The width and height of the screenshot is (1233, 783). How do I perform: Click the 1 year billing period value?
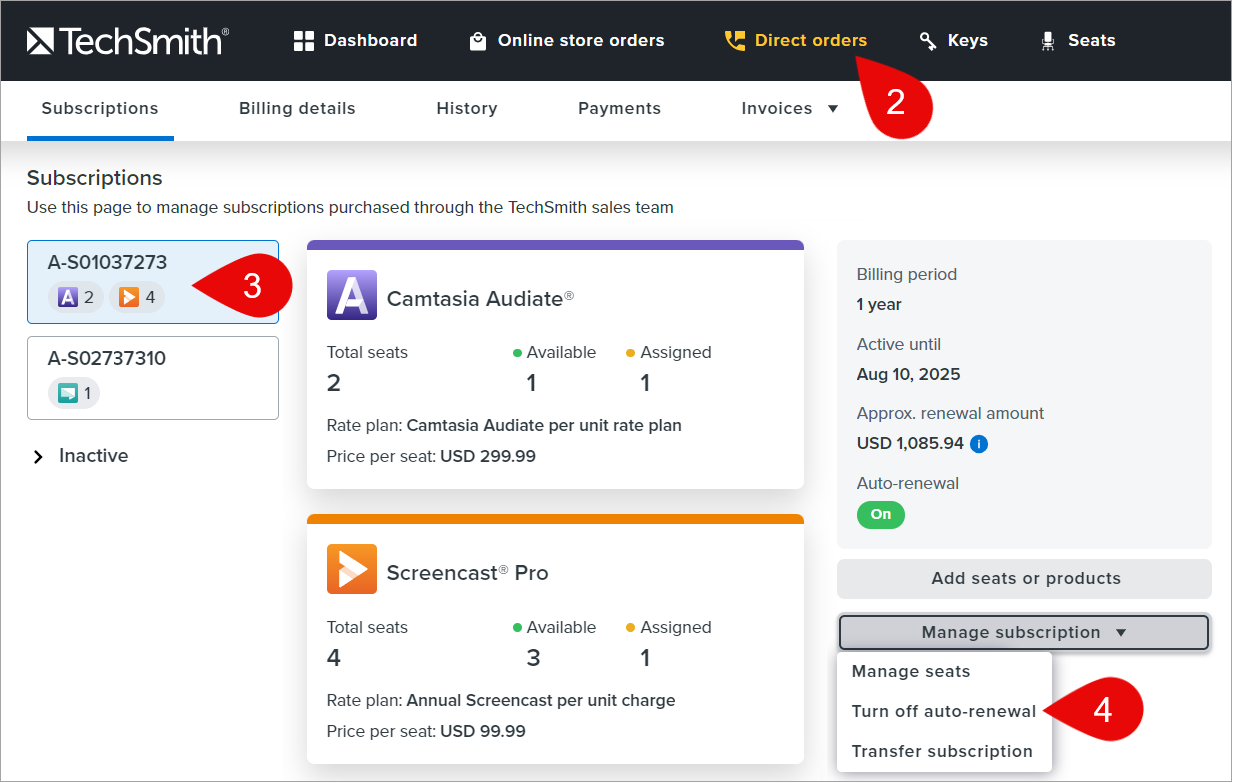(879, 305)
